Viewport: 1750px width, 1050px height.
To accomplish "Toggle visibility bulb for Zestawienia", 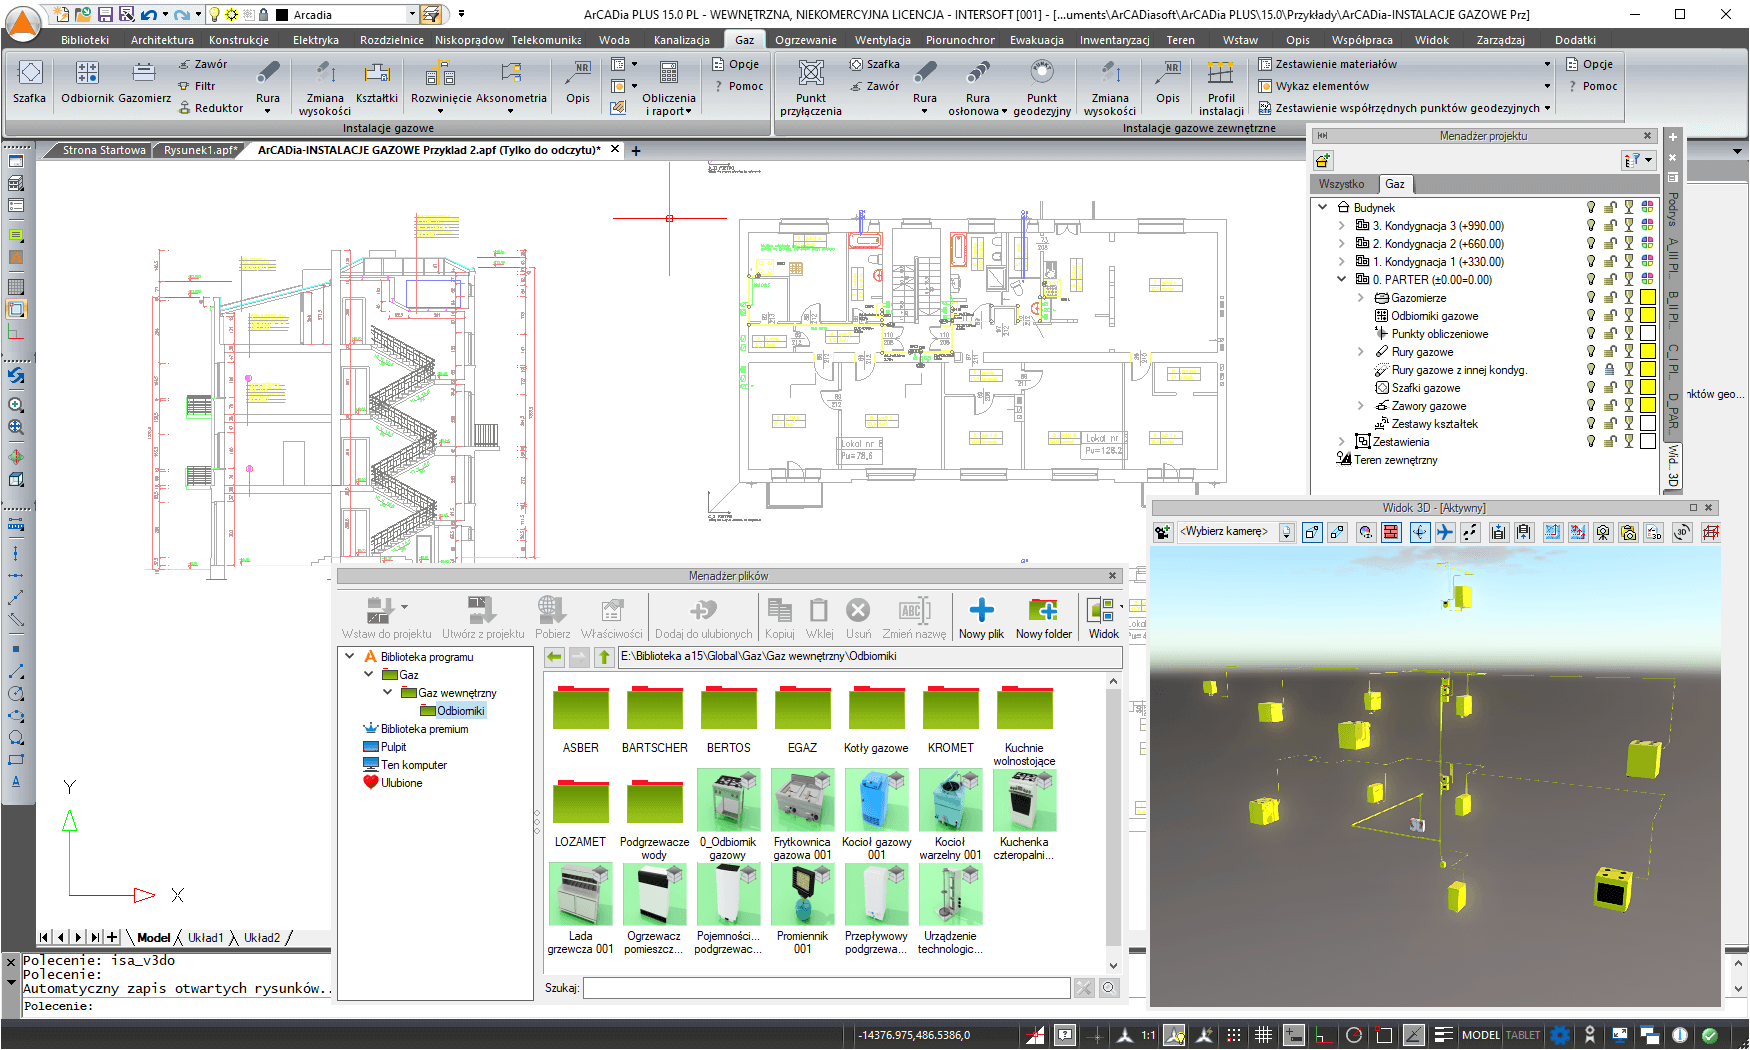I will tap(1591, 441).
